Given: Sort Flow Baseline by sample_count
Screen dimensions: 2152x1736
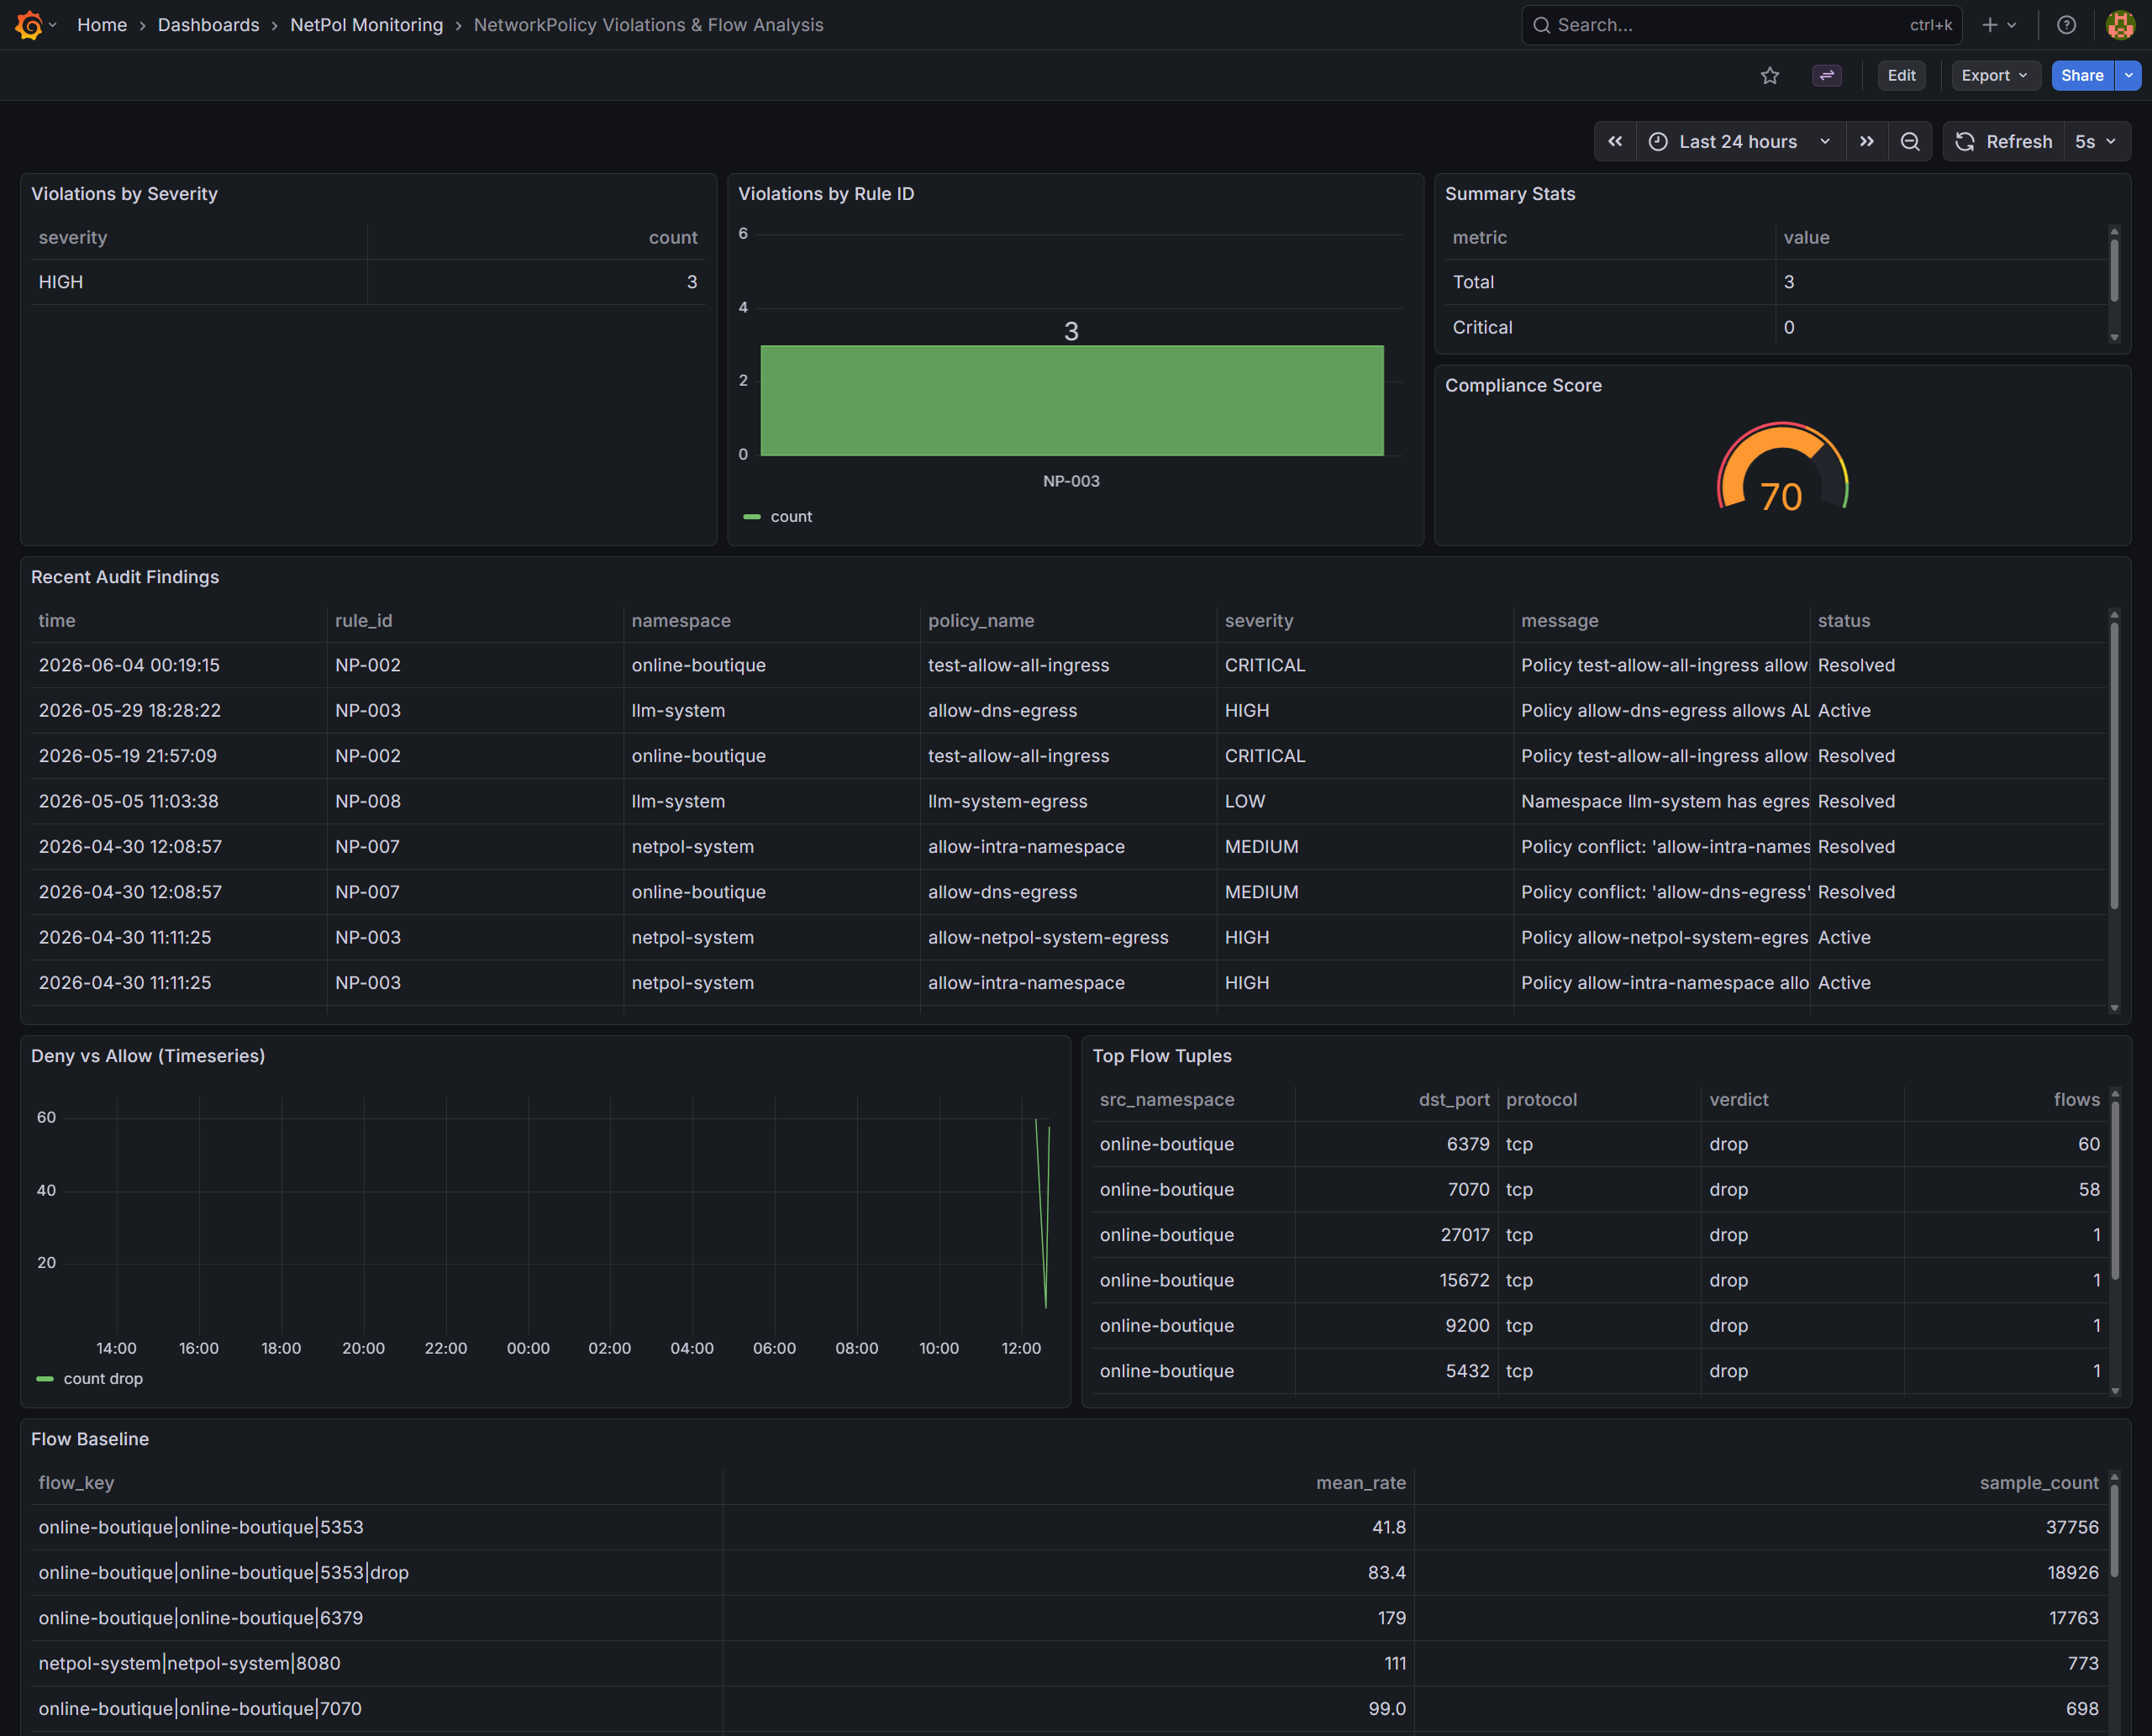Looking at the screenshot, I should click(2039, 1483).
